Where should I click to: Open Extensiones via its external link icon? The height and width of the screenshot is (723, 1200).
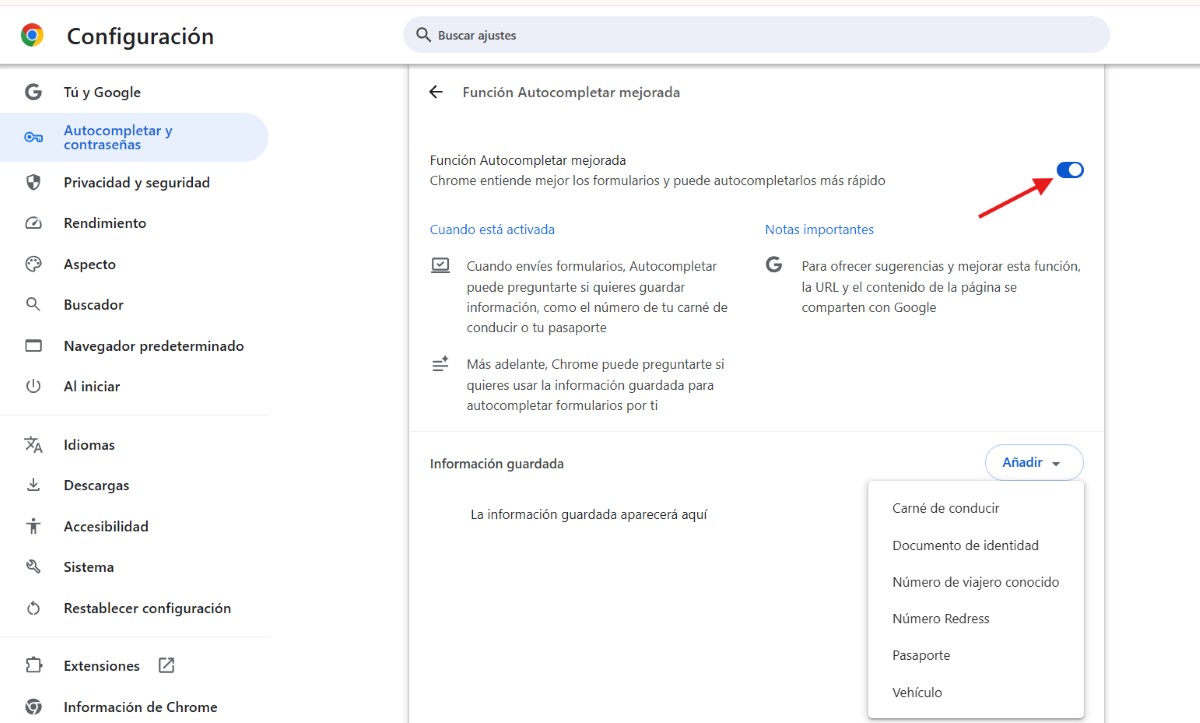click(x=167, y=664)
